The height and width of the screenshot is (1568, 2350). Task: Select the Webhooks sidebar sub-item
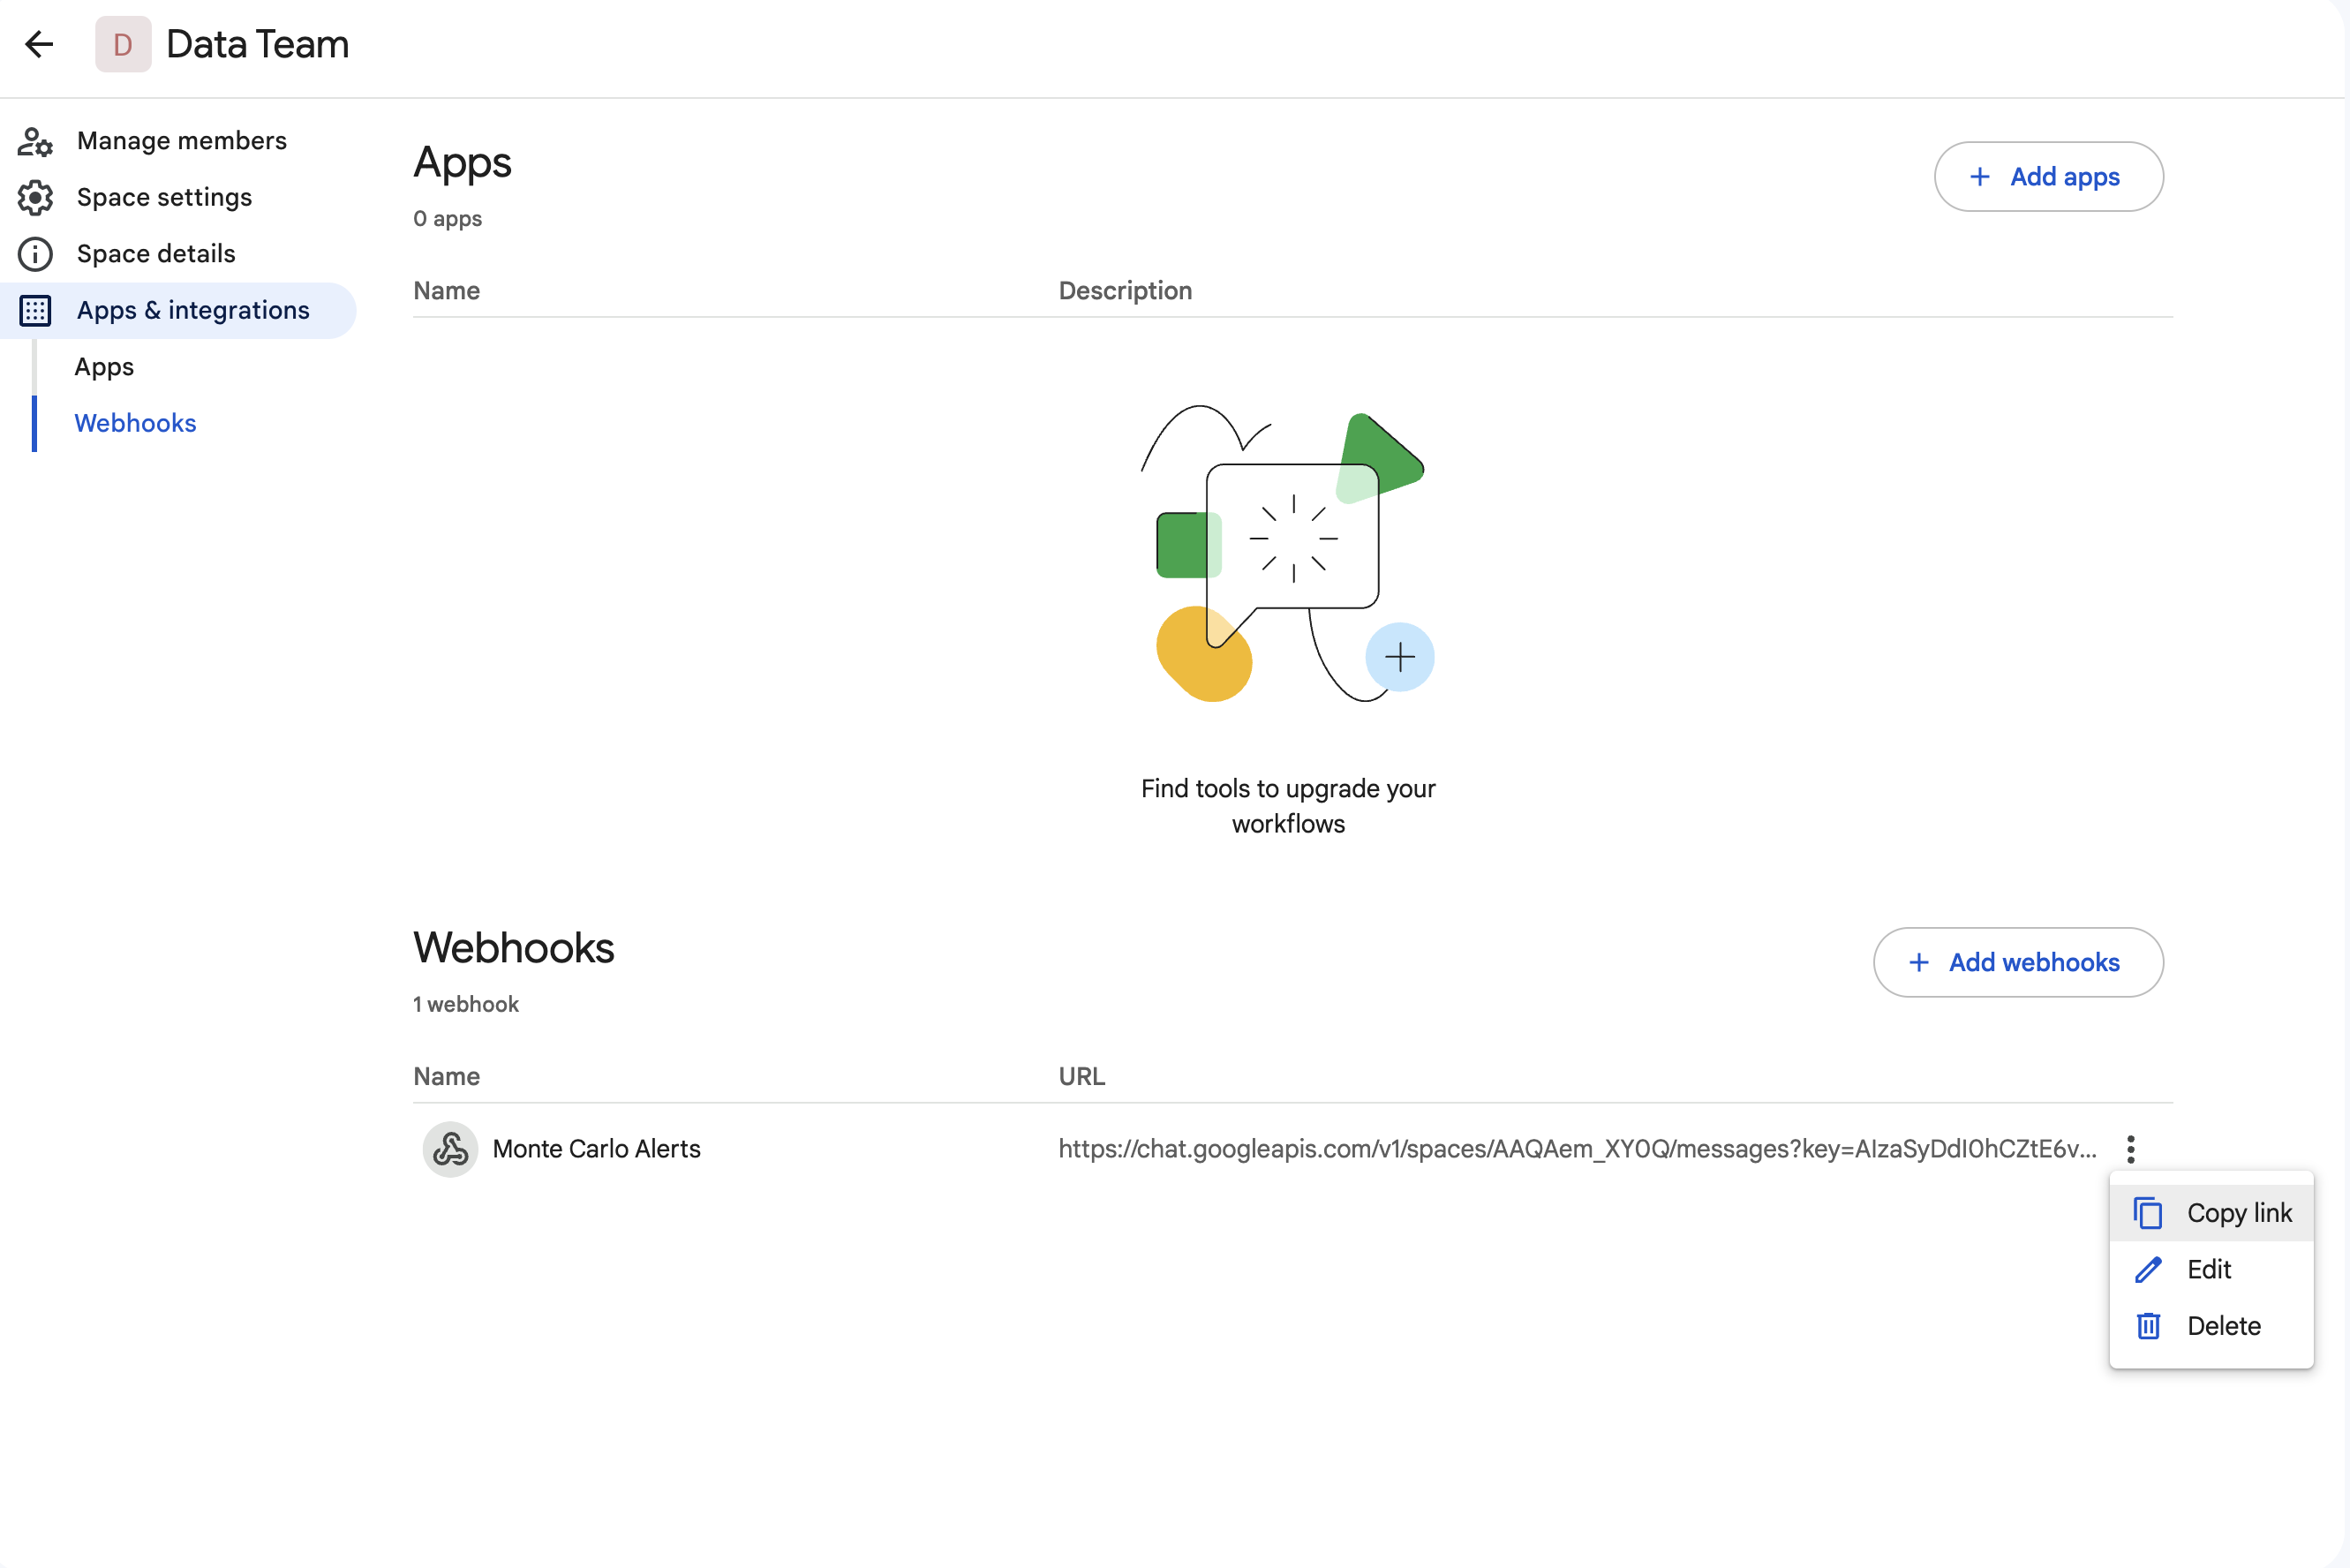pos(135,423)
